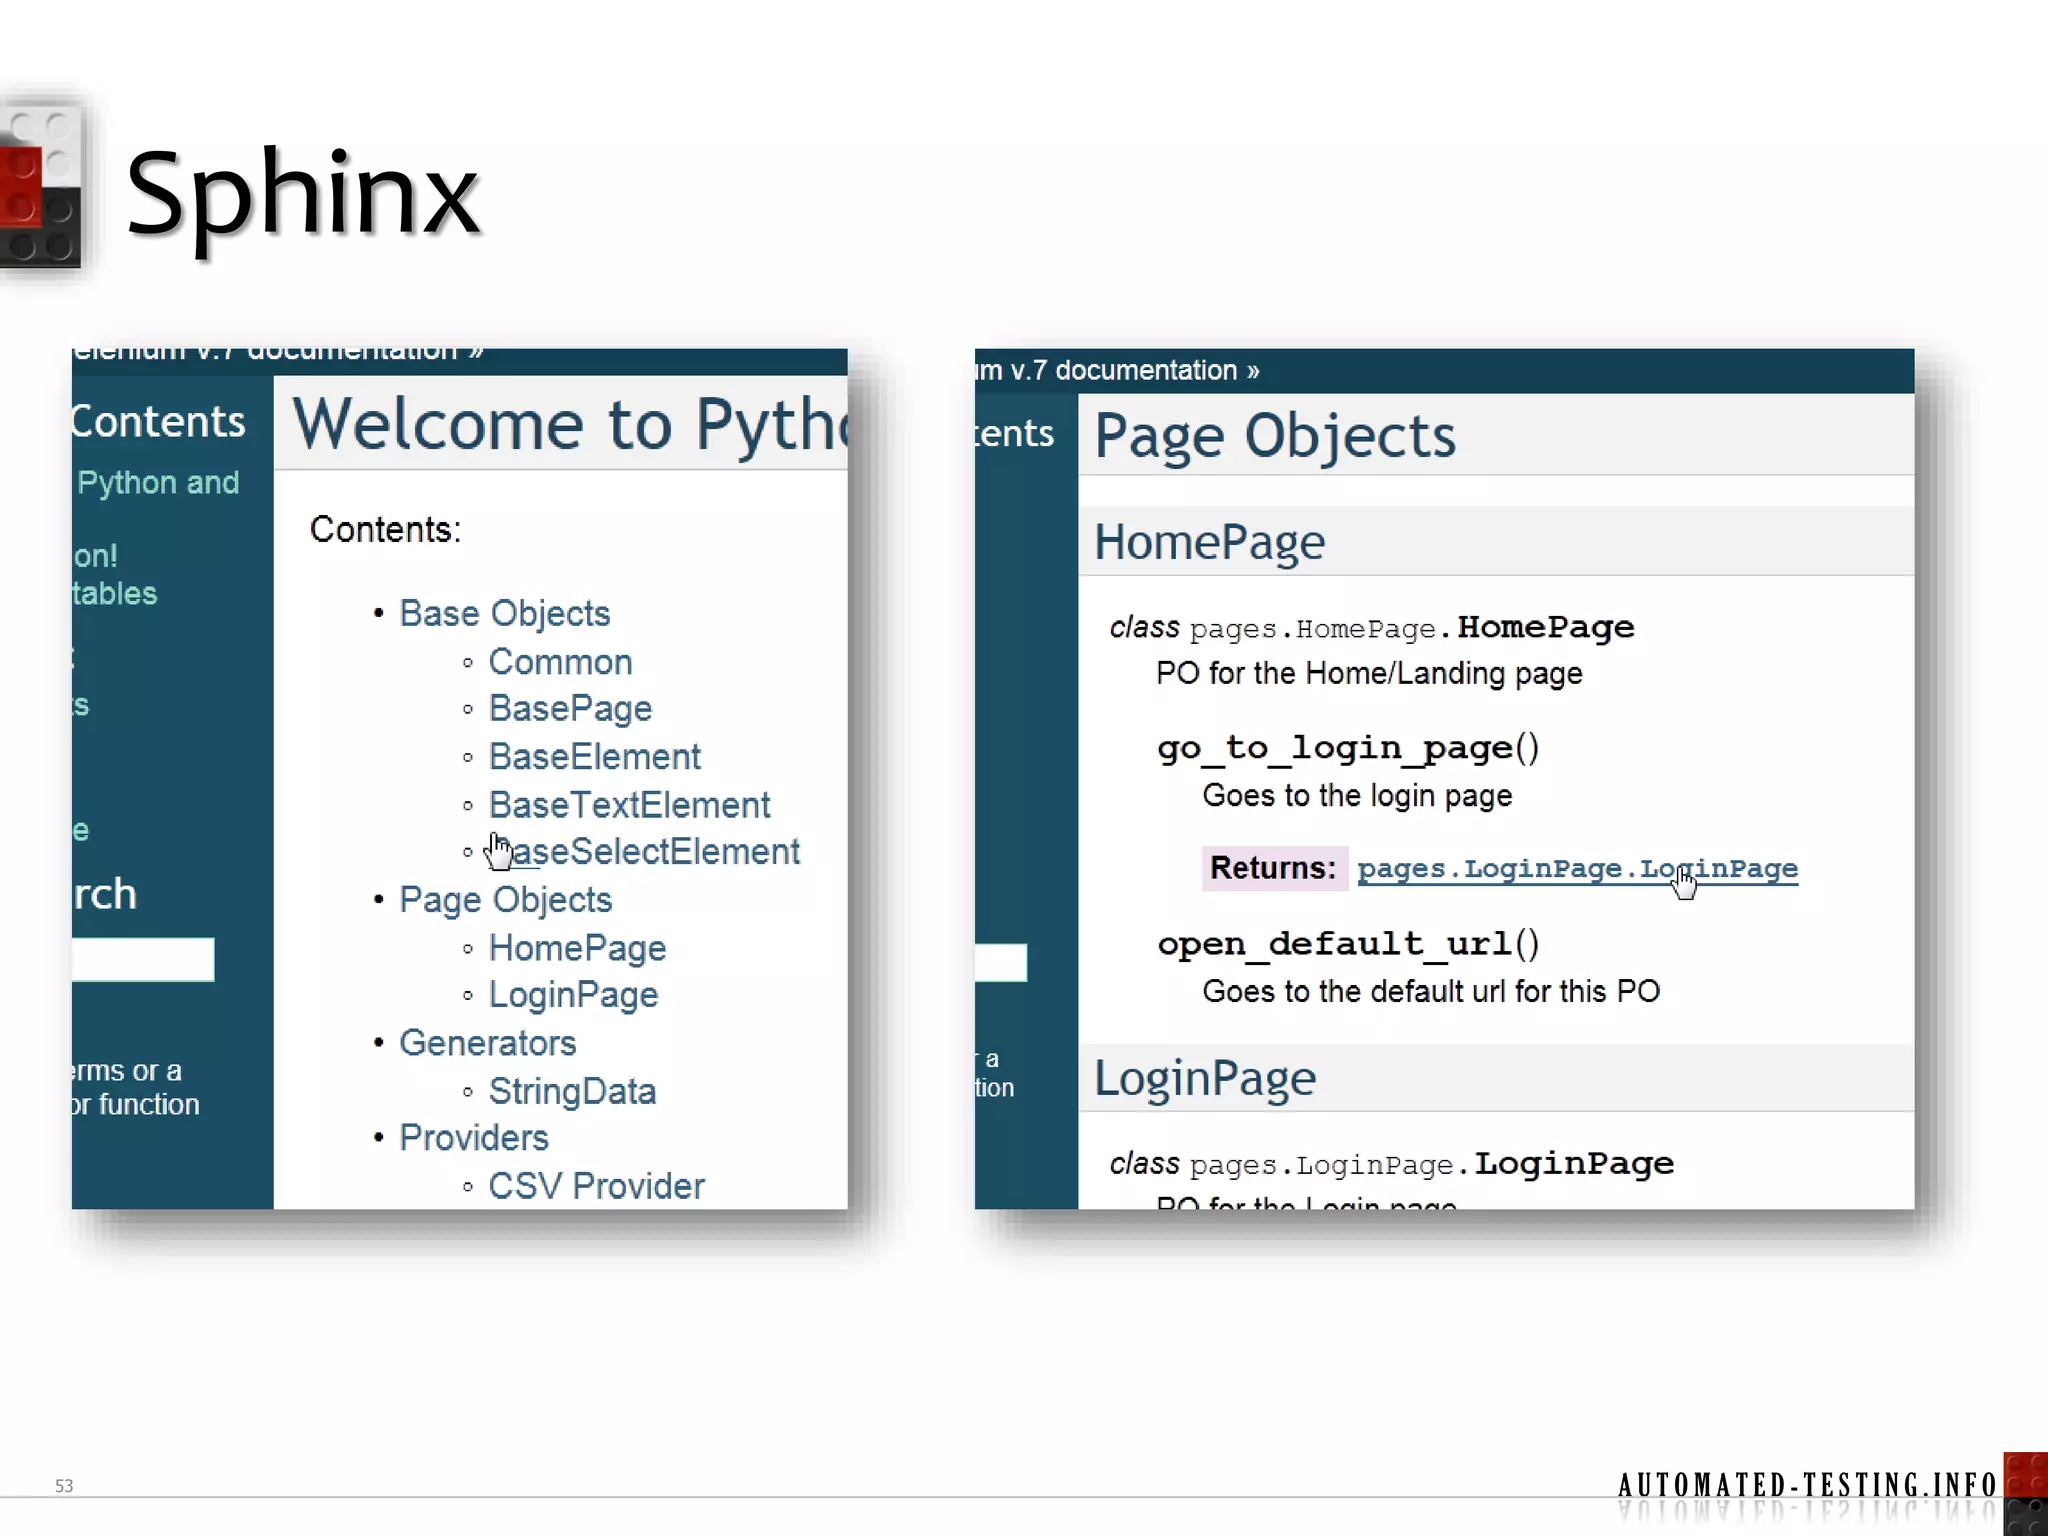
Task: Click the 'class pages.LoginPage.LoginPage' signature
Action: click(1392, 1164)
